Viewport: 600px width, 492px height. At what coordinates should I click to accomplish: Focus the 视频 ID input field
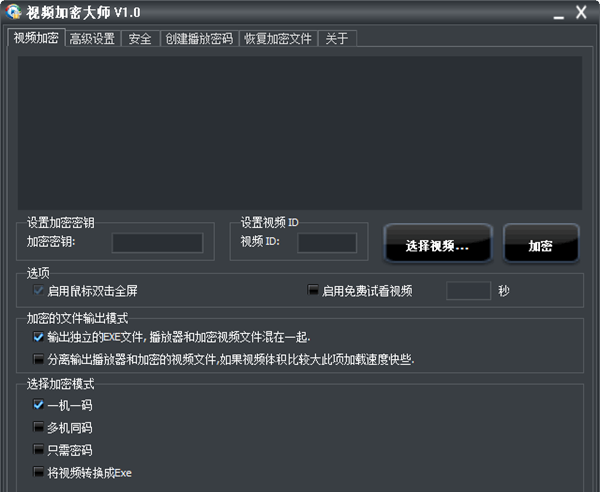[x=327, y=243]
